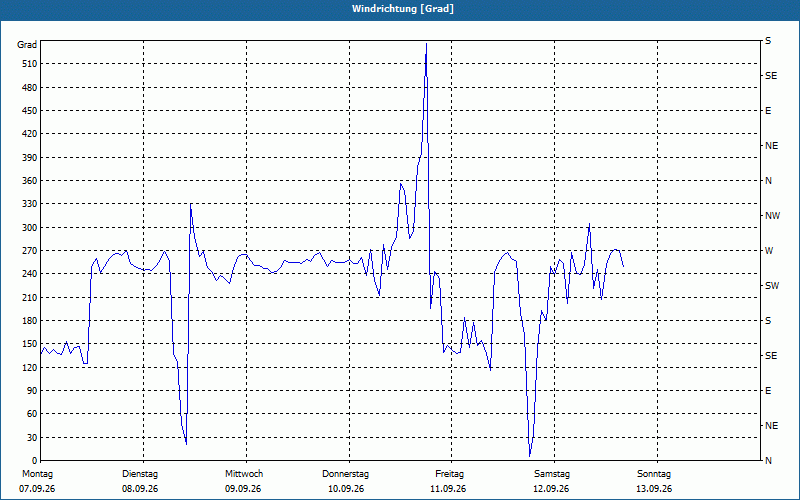The height and width of the screenshot is (500, 800).
Task: Click the '300' y-axis value
Action: (30, 228)
